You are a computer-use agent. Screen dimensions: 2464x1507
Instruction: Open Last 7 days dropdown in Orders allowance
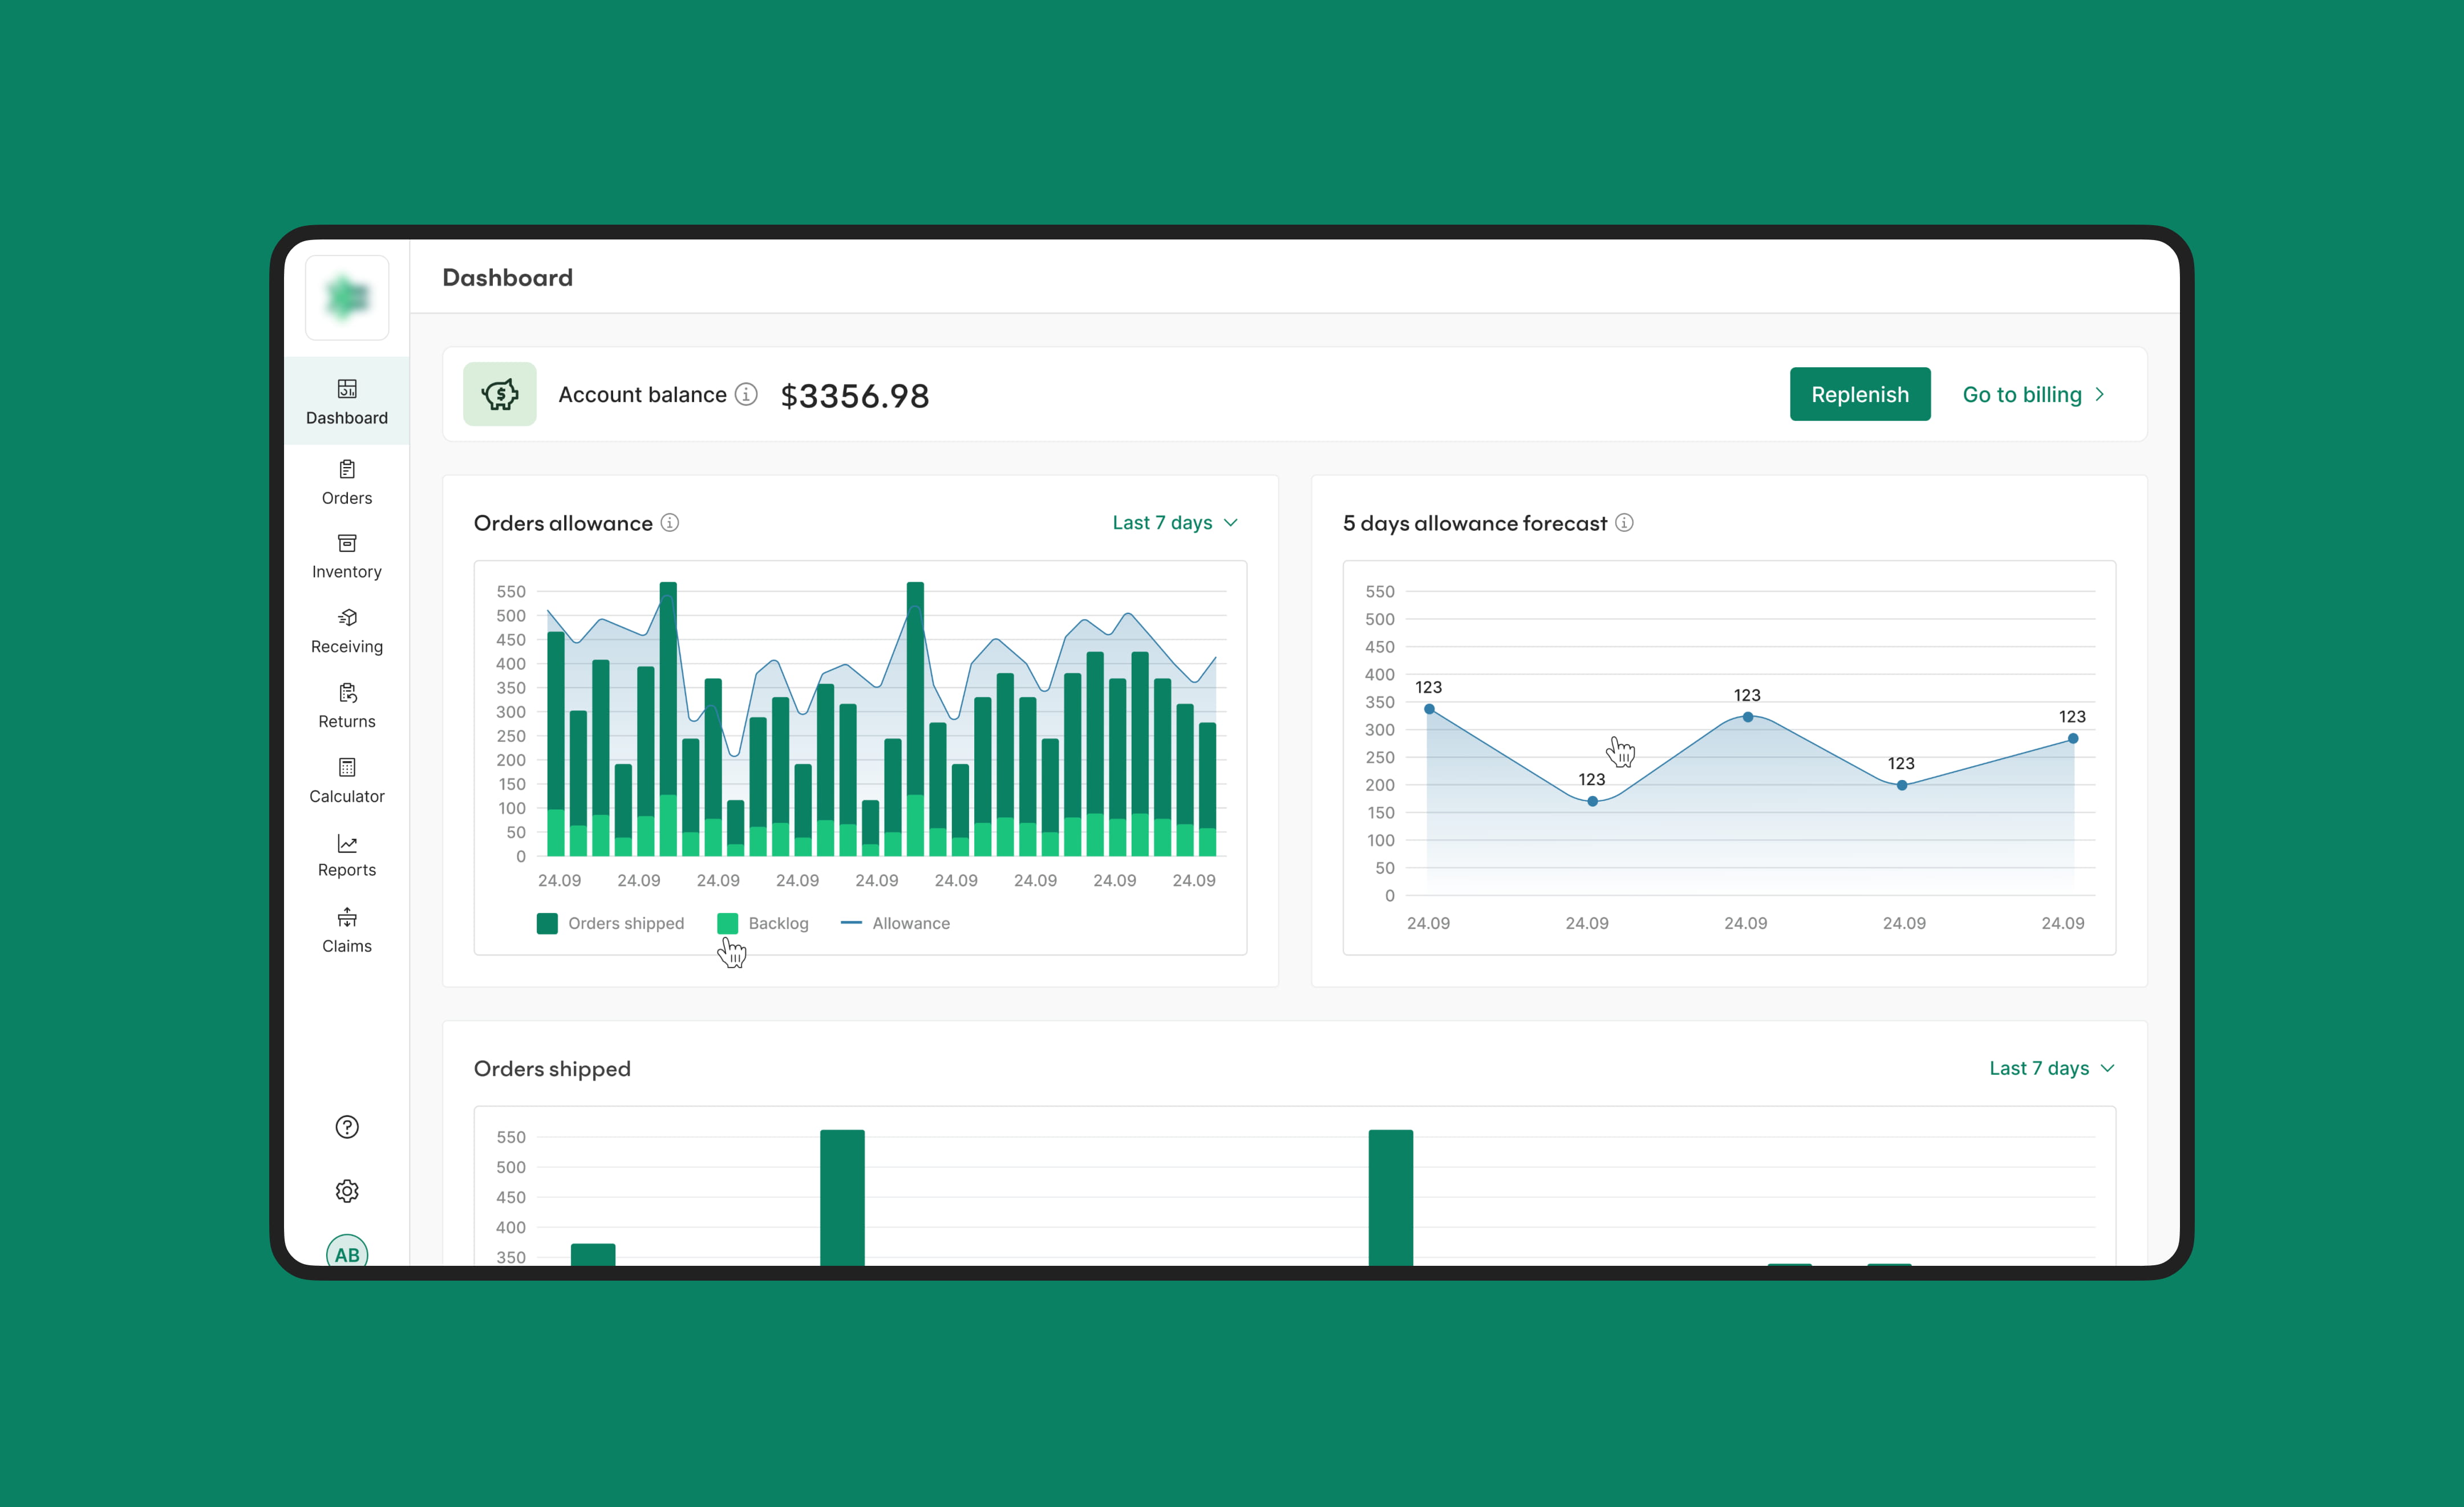coord(1175,523)
